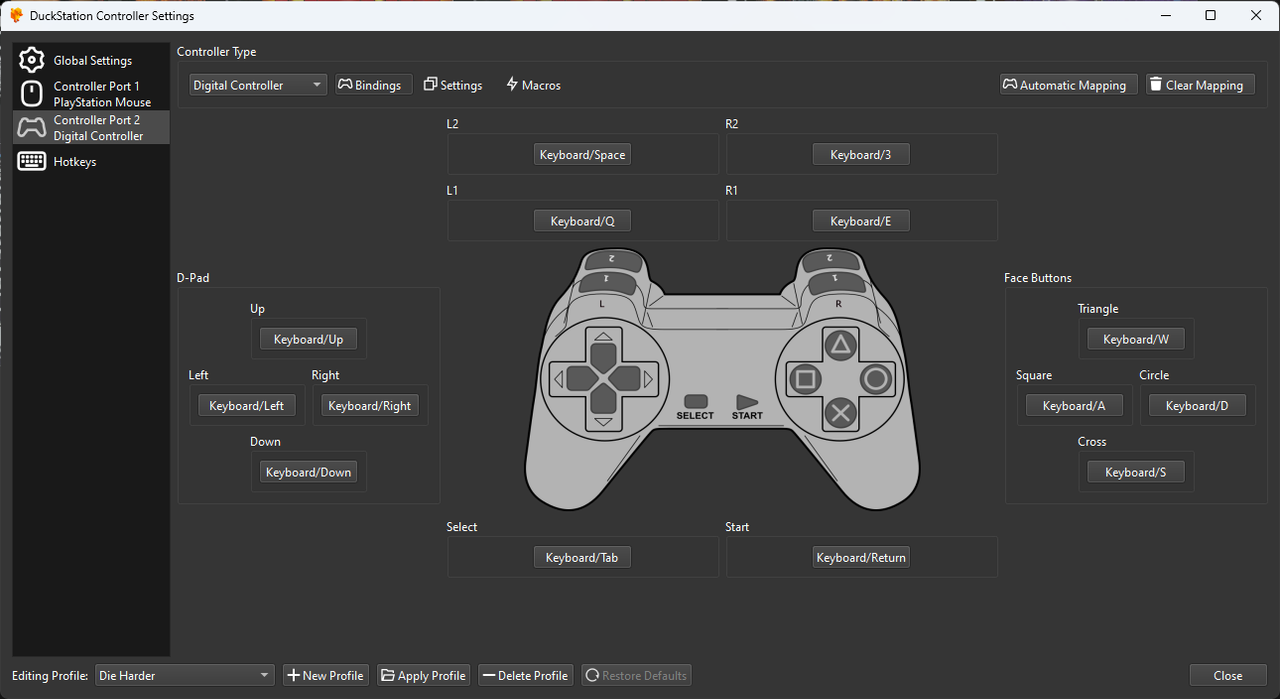The width and height of the screenshot is (1280, 699).
Task: Select Global Settings in sidebar
Action: (x=91, y=60)
